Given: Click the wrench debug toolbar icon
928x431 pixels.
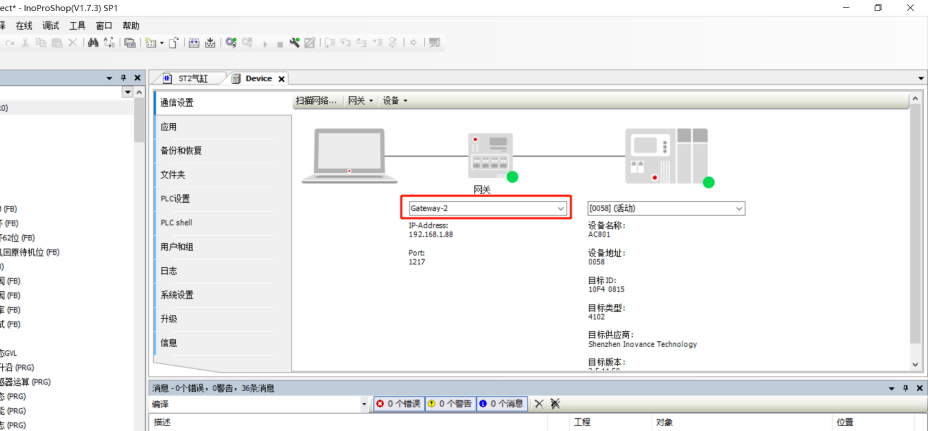Looking at the screenshot, I should (295, 43).
